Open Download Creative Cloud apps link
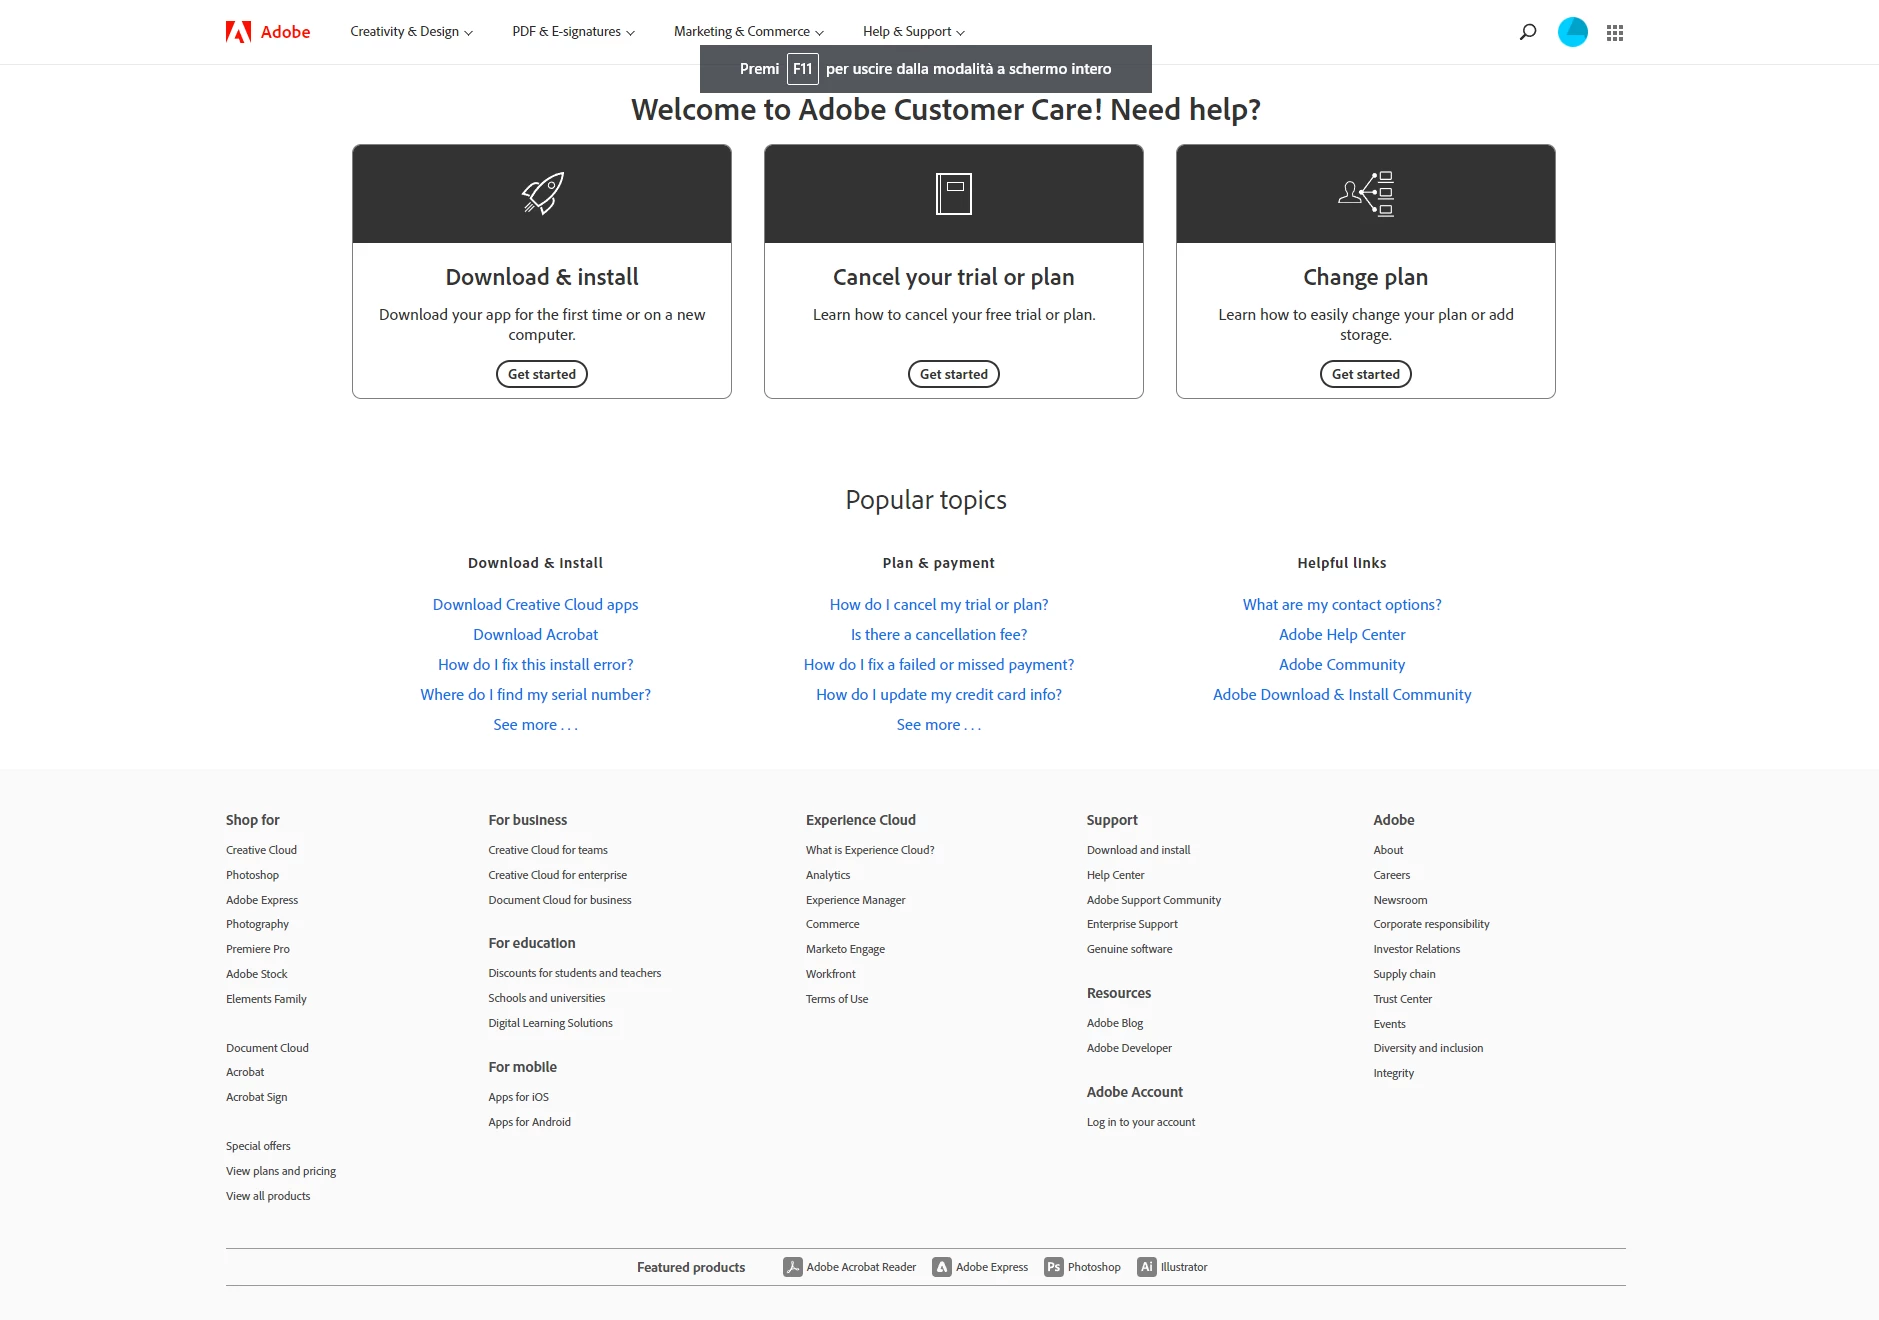1879x1320 pixels. pos(535,605)
